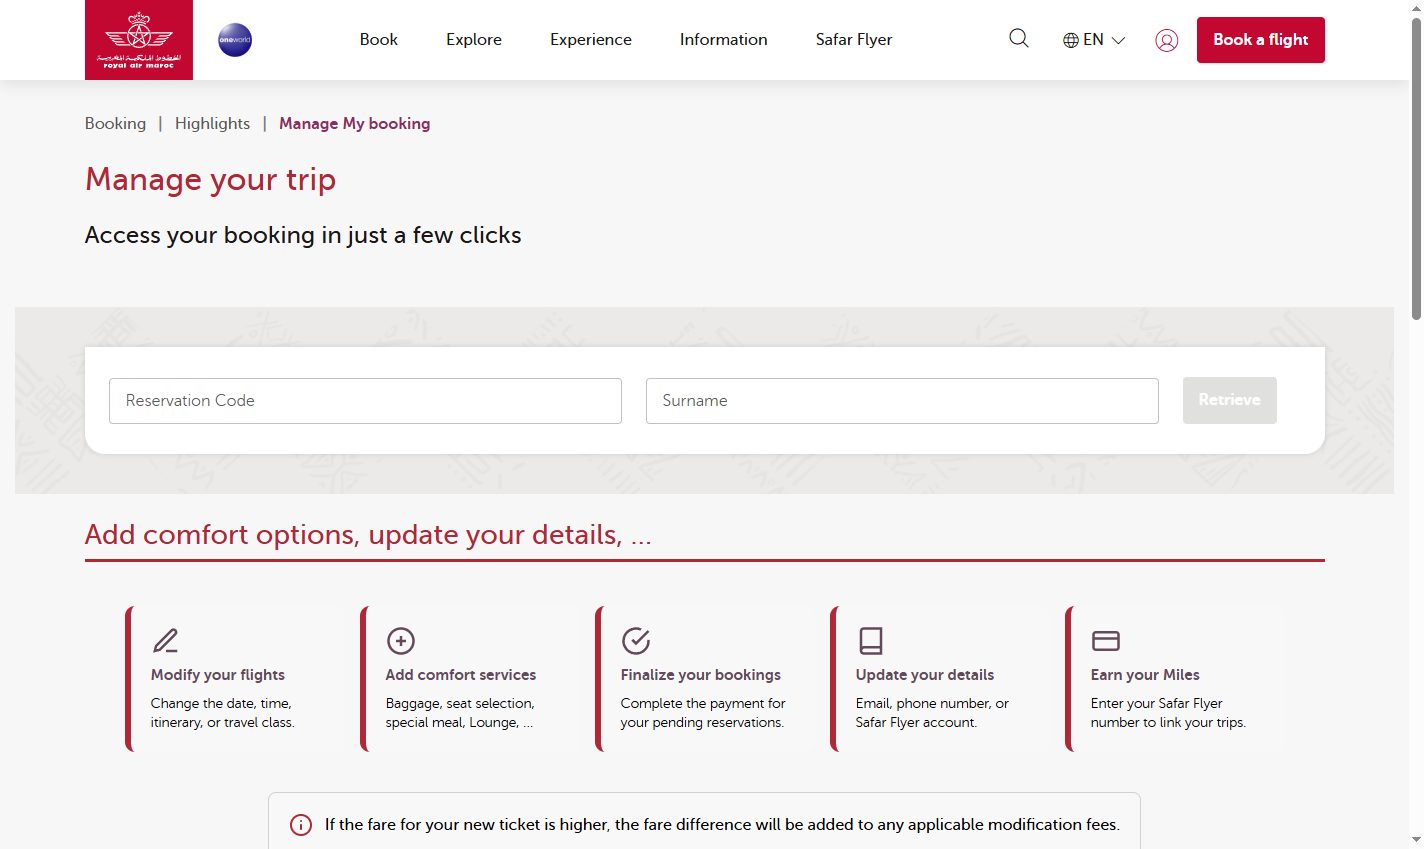
Task: Click 'Add comfort options, update your details' heading
Action: tap(368, 535)
